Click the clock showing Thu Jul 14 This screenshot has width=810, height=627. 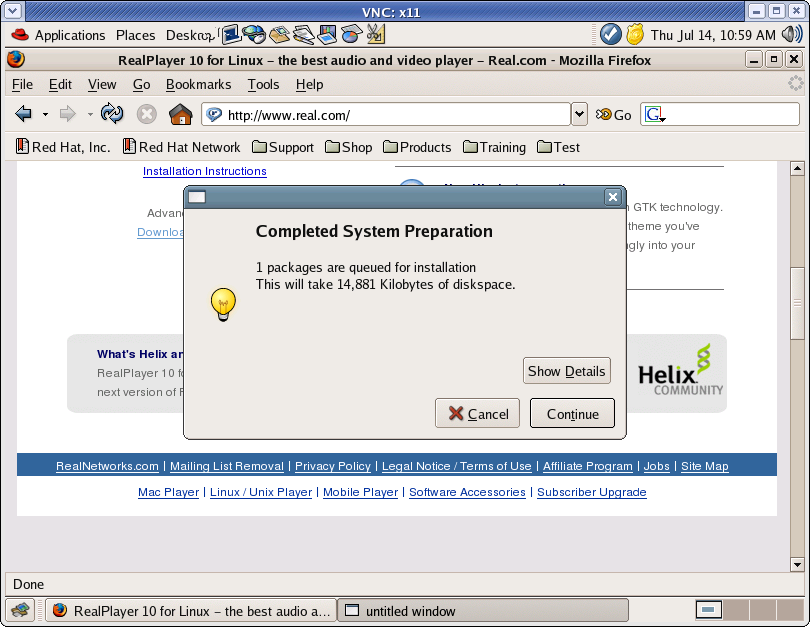tap(713, 35)
